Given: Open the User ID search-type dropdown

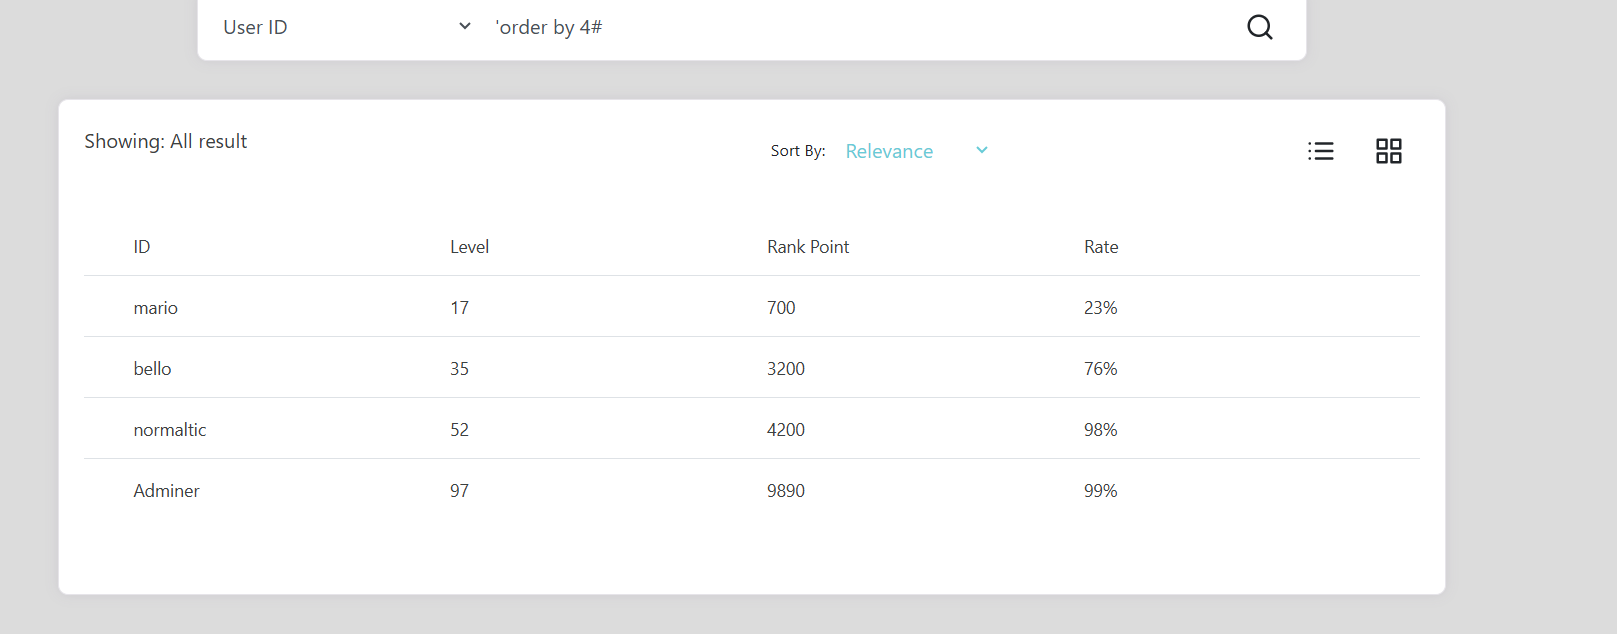Looking at the screenshot, I should click(347, 27).
